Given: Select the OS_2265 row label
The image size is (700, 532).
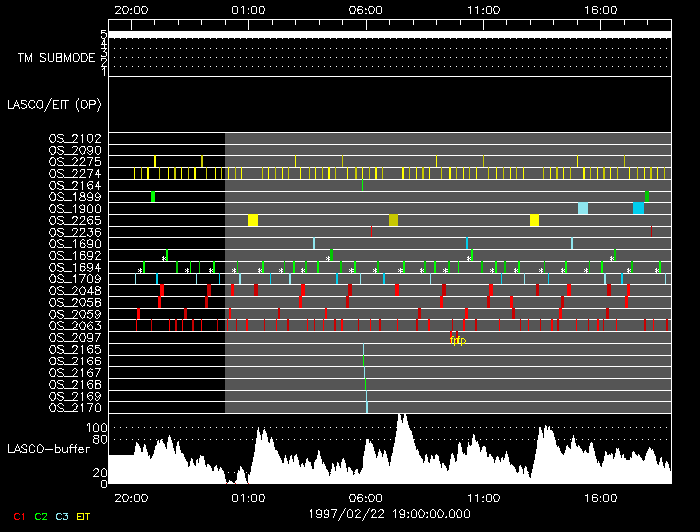Looking at the screenshot, I should [x=74, y=220].
